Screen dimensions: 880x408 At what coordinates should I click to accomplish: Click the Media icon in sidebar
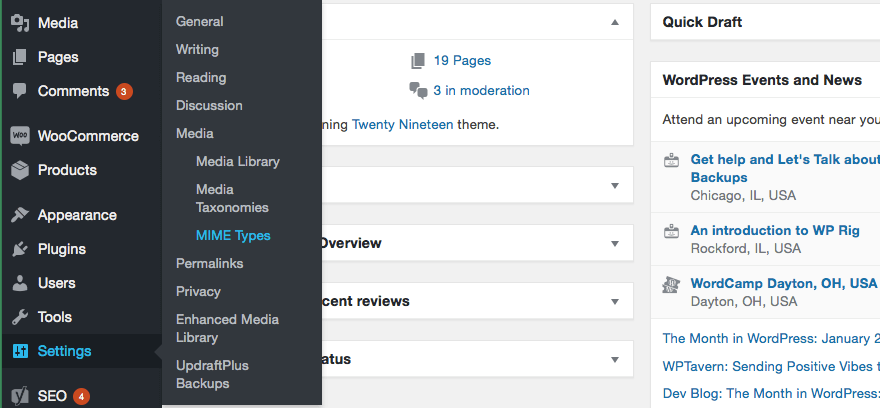point(19,23)
